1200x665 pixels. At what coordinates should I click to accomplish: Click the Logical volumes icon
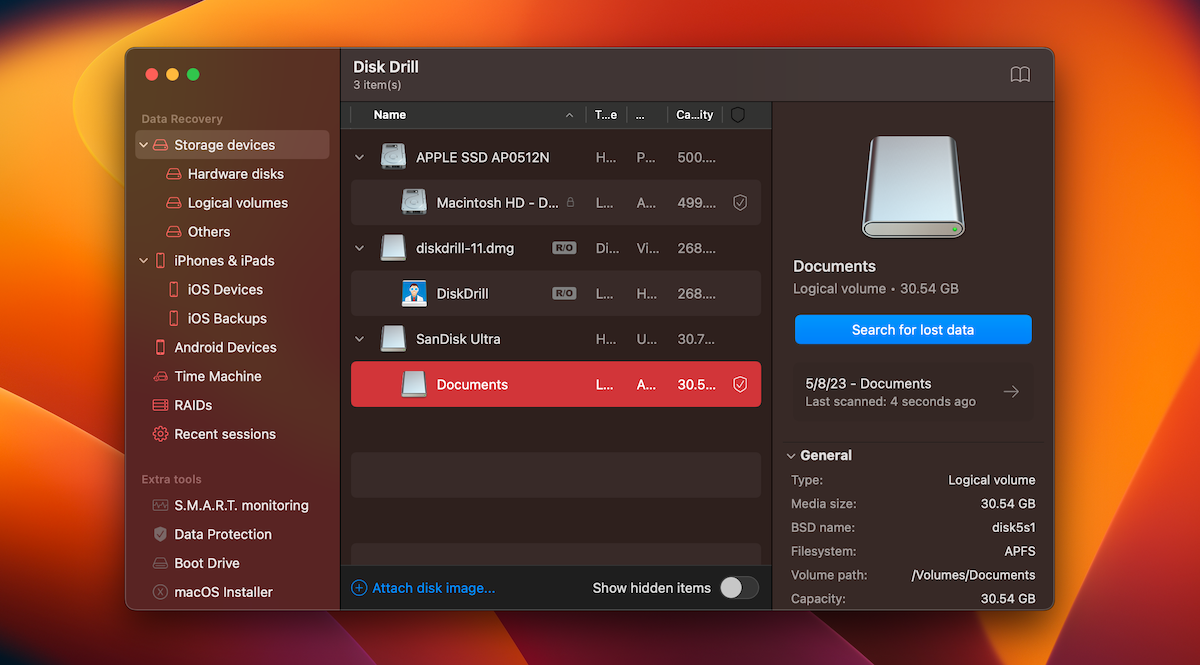coord(174,203)
